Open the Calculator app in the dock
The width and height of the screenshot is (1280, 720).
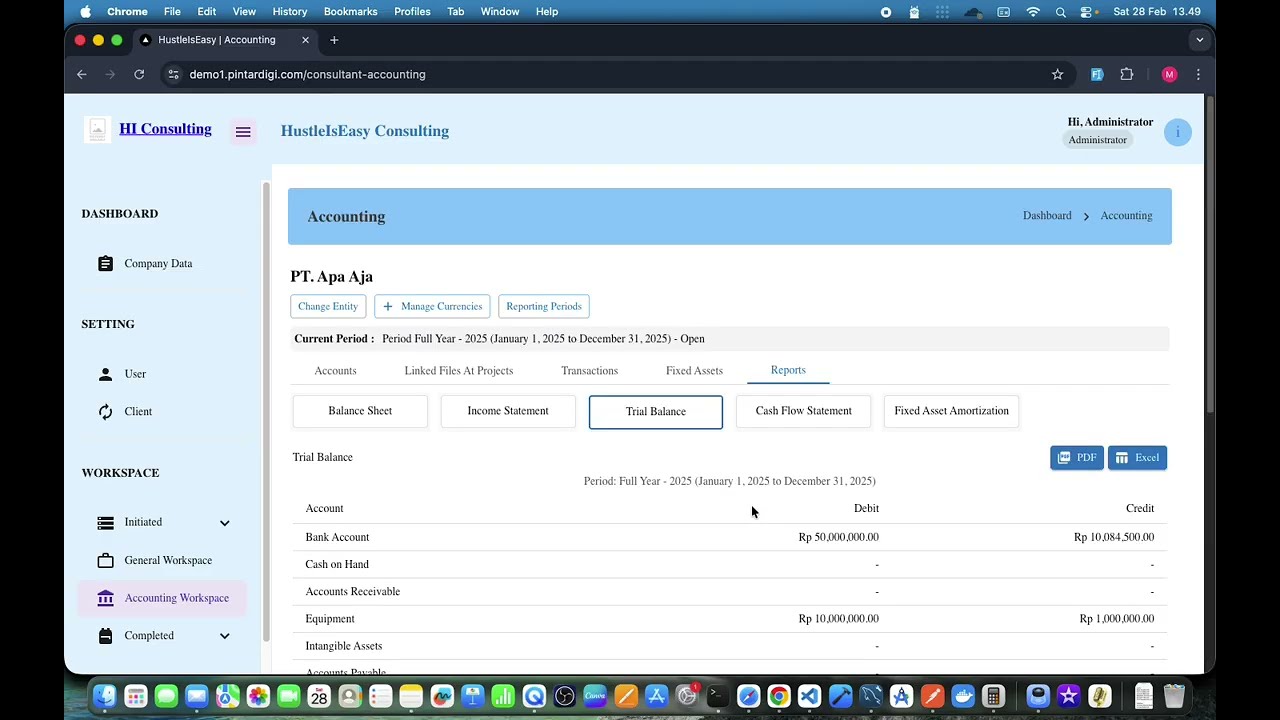point(993,696)
